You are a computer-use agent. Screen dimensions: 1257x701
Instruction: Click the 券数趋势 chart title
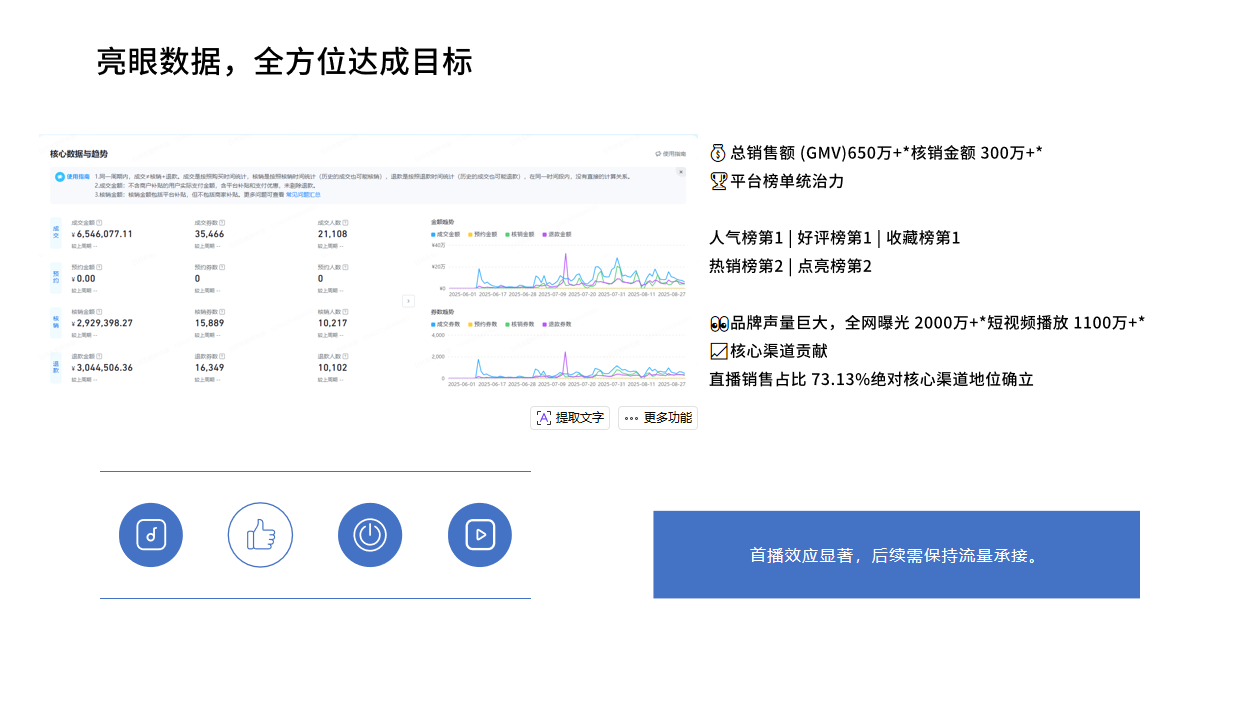tap(442, 312)
